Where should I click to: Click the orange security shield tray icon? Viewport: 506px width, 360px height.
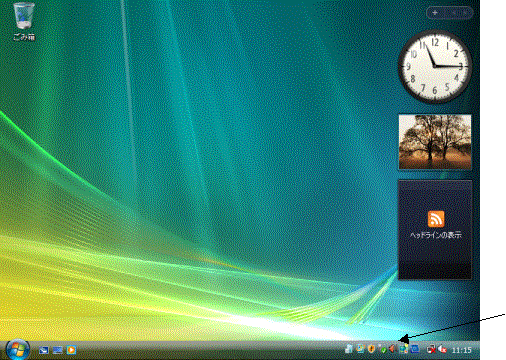point(371,349)
